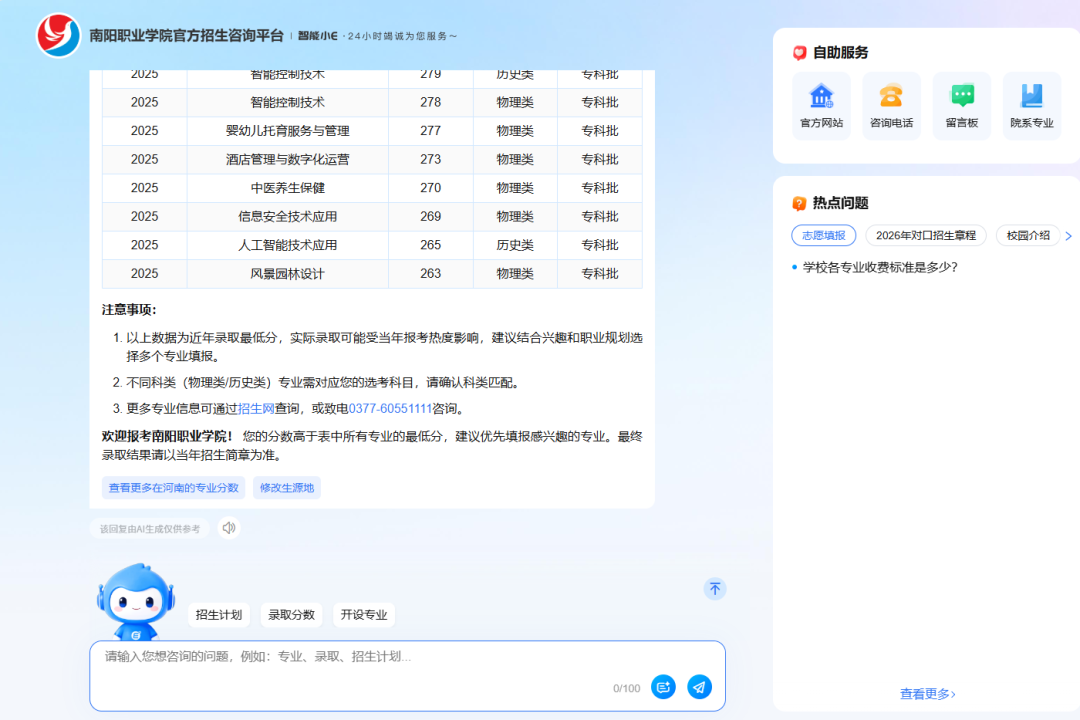Open the 留言板 message board icon
This screenshot has width=1080, height=720.
point(961,97)
